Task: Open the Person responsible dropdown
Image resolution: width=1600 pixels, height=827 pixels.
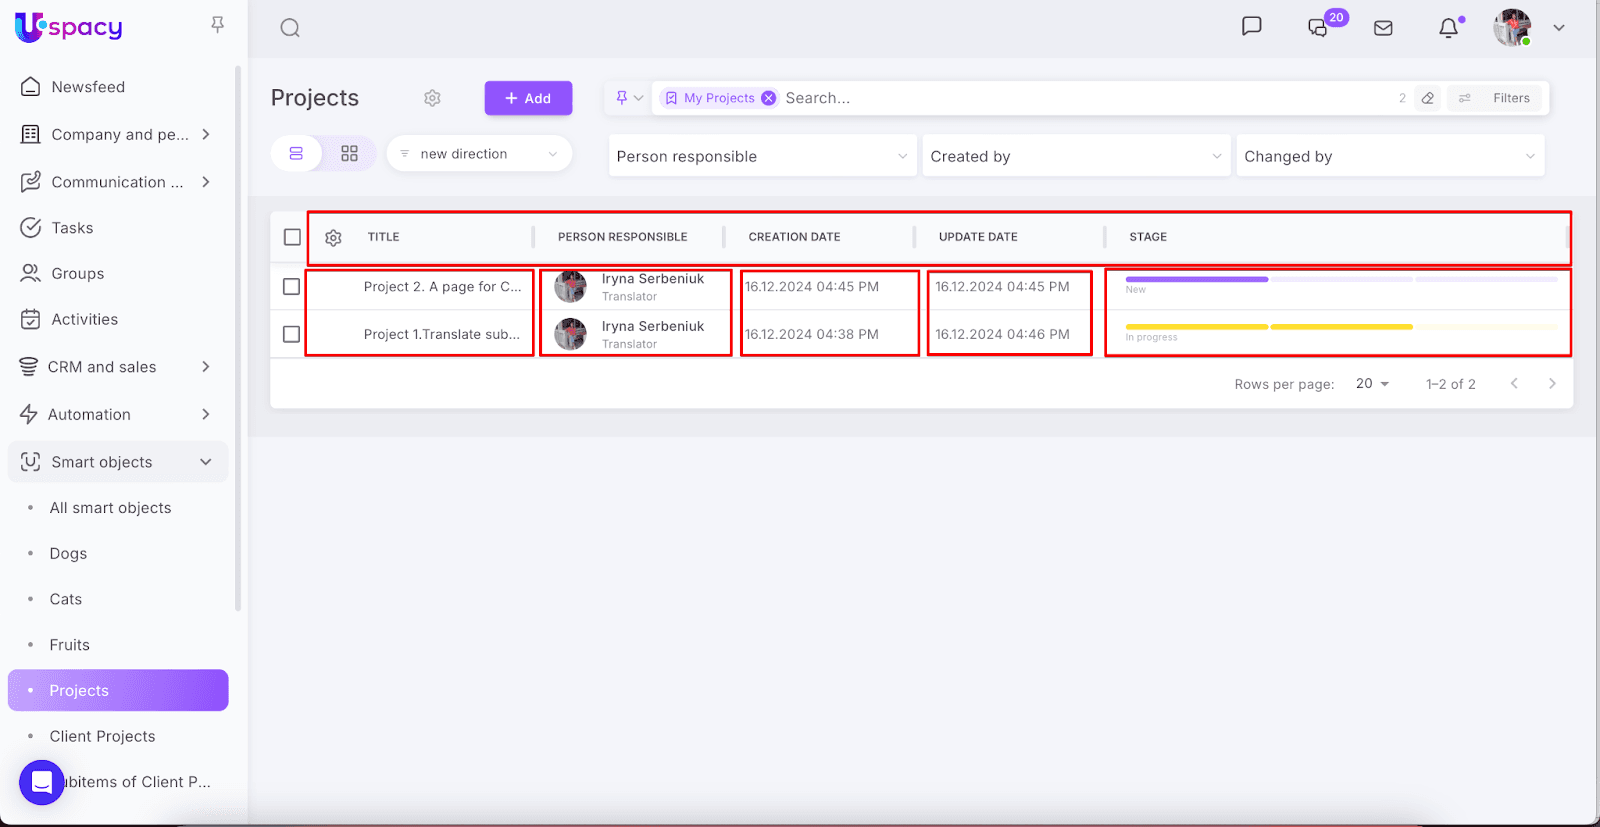Action: coord(762,157)
